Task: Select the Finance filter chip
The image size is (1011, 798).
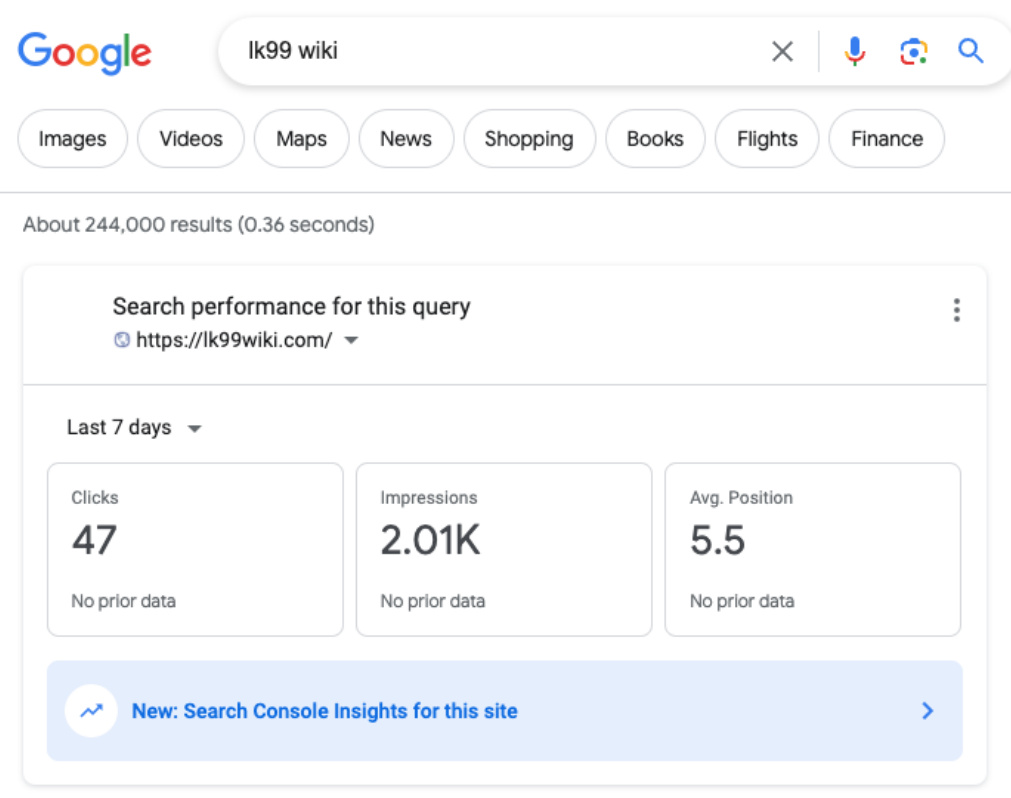Action: (x=887, y=139)
